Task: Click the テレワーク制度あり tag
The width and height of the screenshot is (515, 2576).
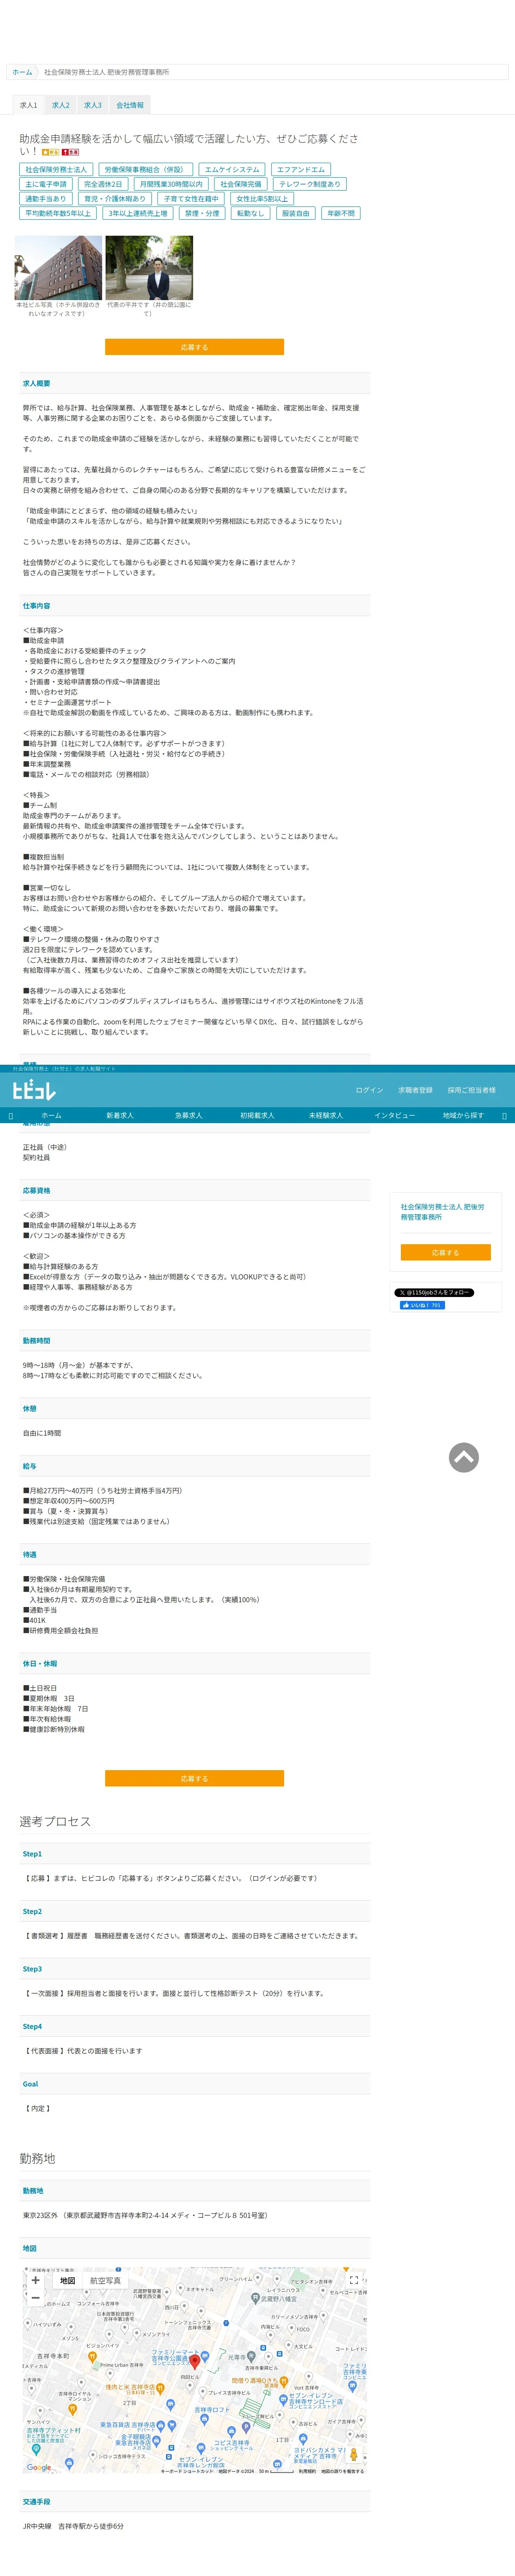Action: (x=310, y=184)
